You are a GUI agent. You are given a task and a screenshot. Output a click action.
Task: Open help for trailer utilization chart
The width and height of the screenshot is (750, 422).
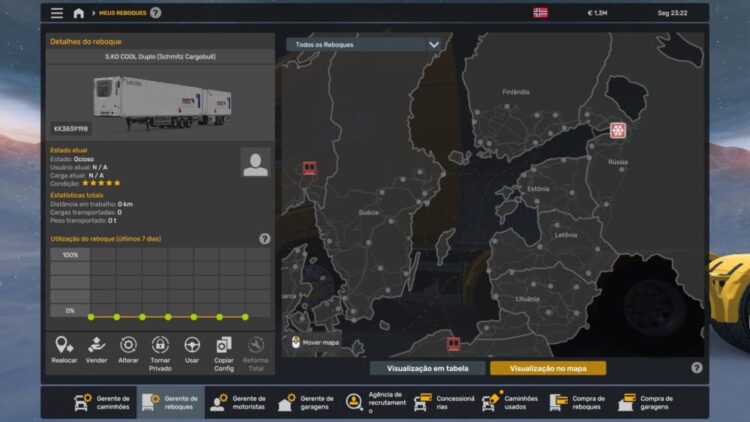265,239
